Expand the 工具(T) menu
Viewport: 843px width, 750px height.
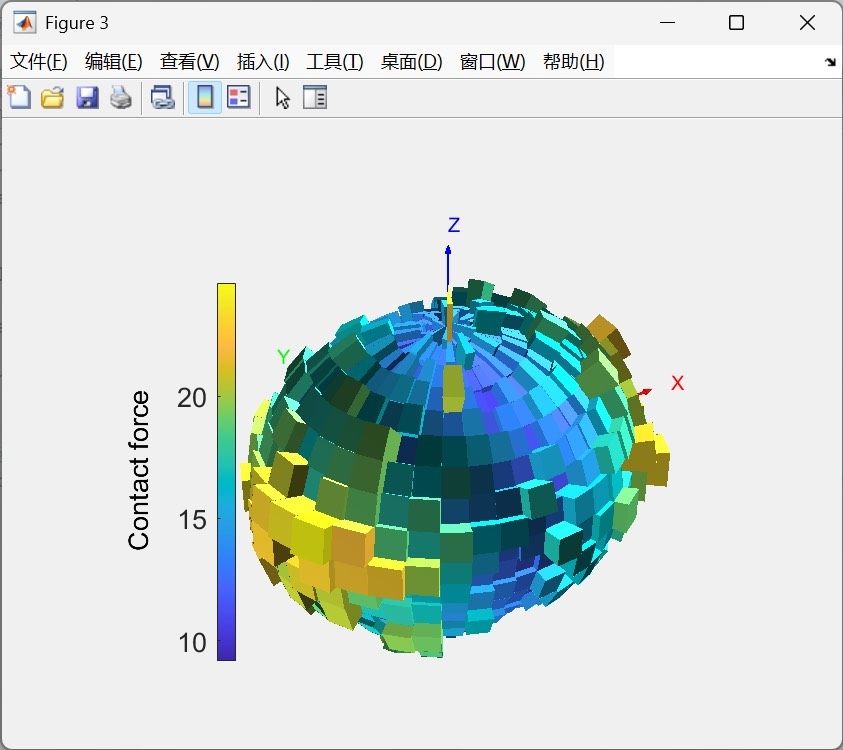tap(334, 62)
